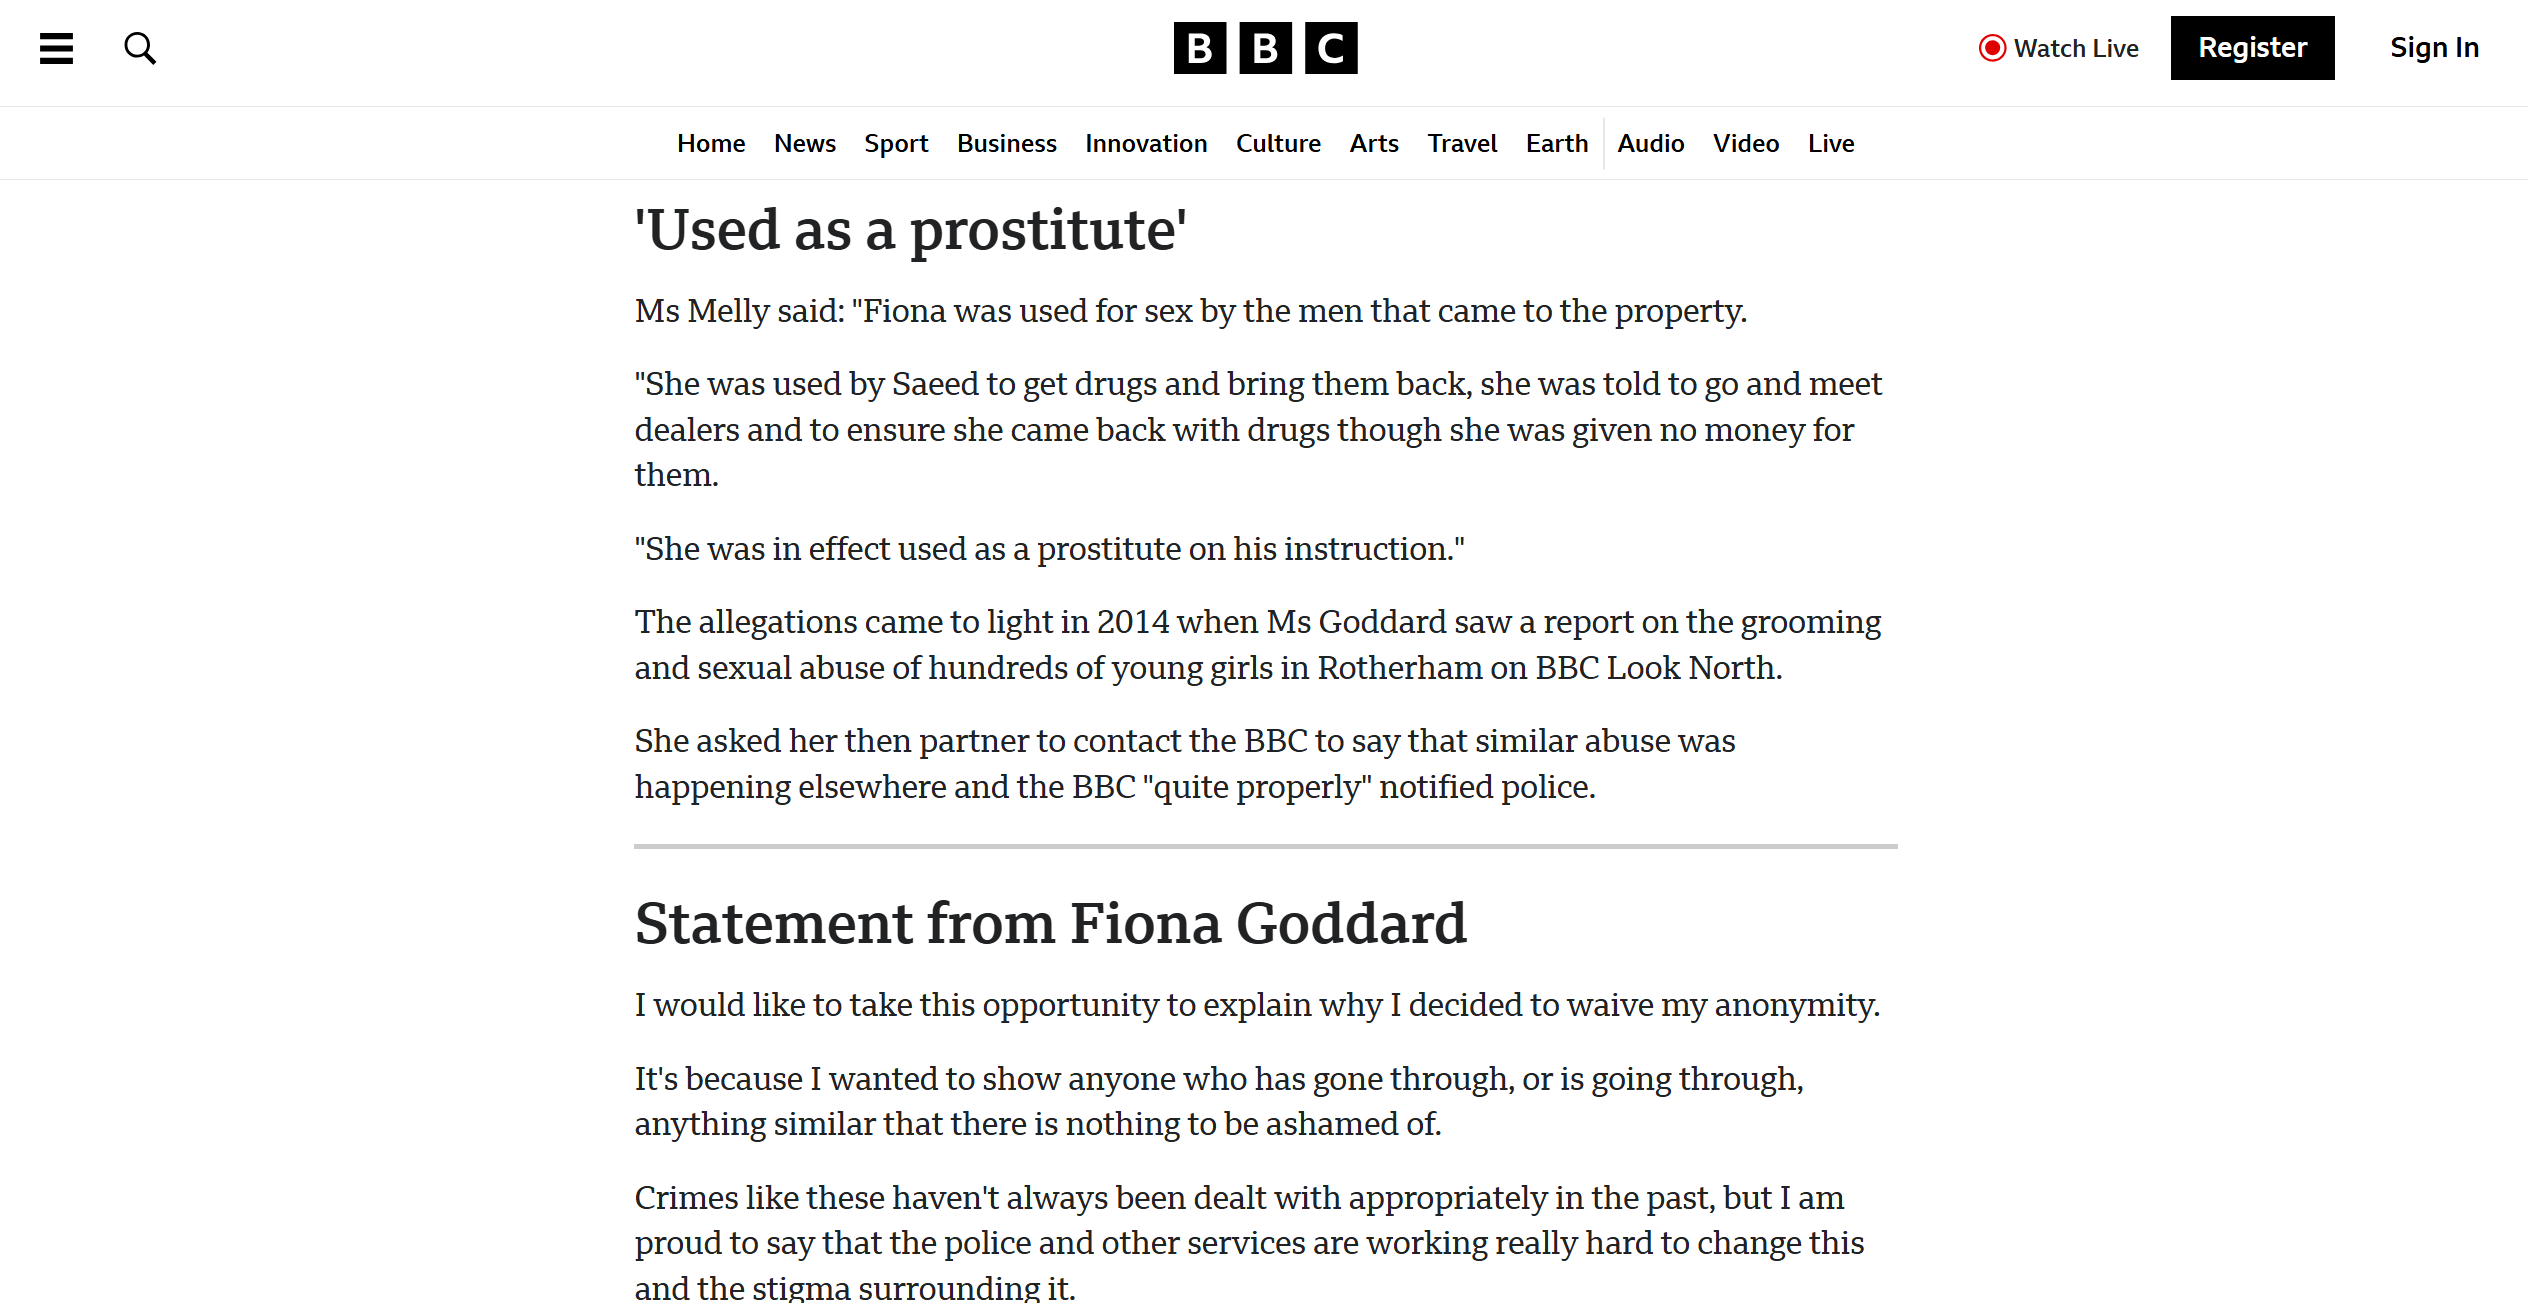Select Culture in the navigation bar

click(x=1278, y=144)
